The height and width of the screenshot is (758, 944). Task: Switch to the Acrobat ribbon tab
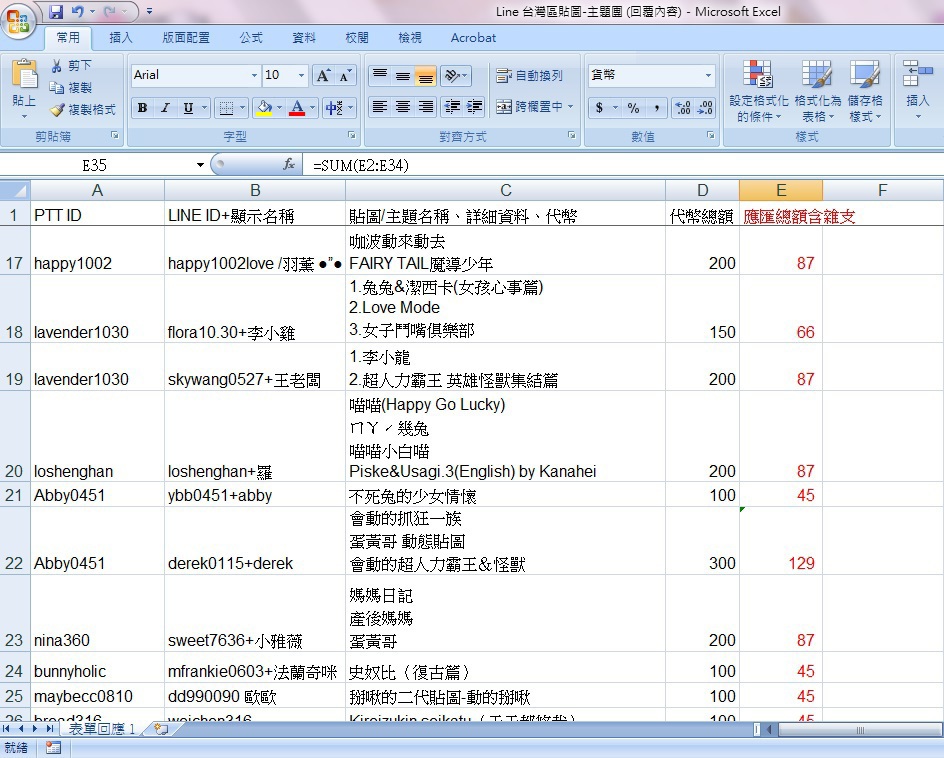pyautogui.click(x=473, y=38)
